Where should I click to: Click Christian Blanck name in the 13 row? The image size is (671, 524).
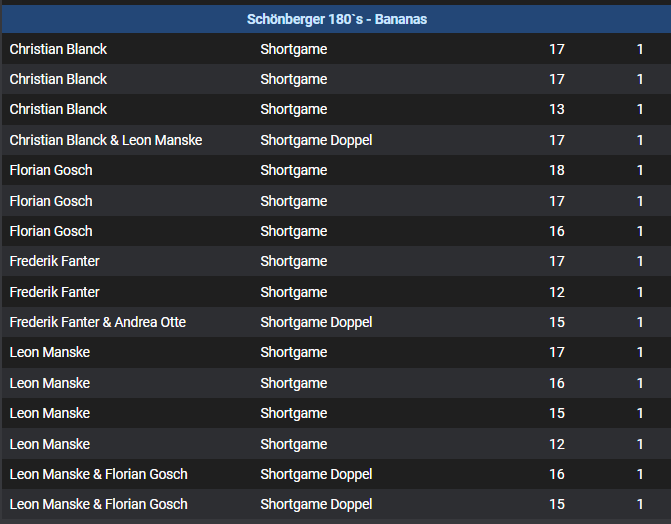click(x=58, y=109)
